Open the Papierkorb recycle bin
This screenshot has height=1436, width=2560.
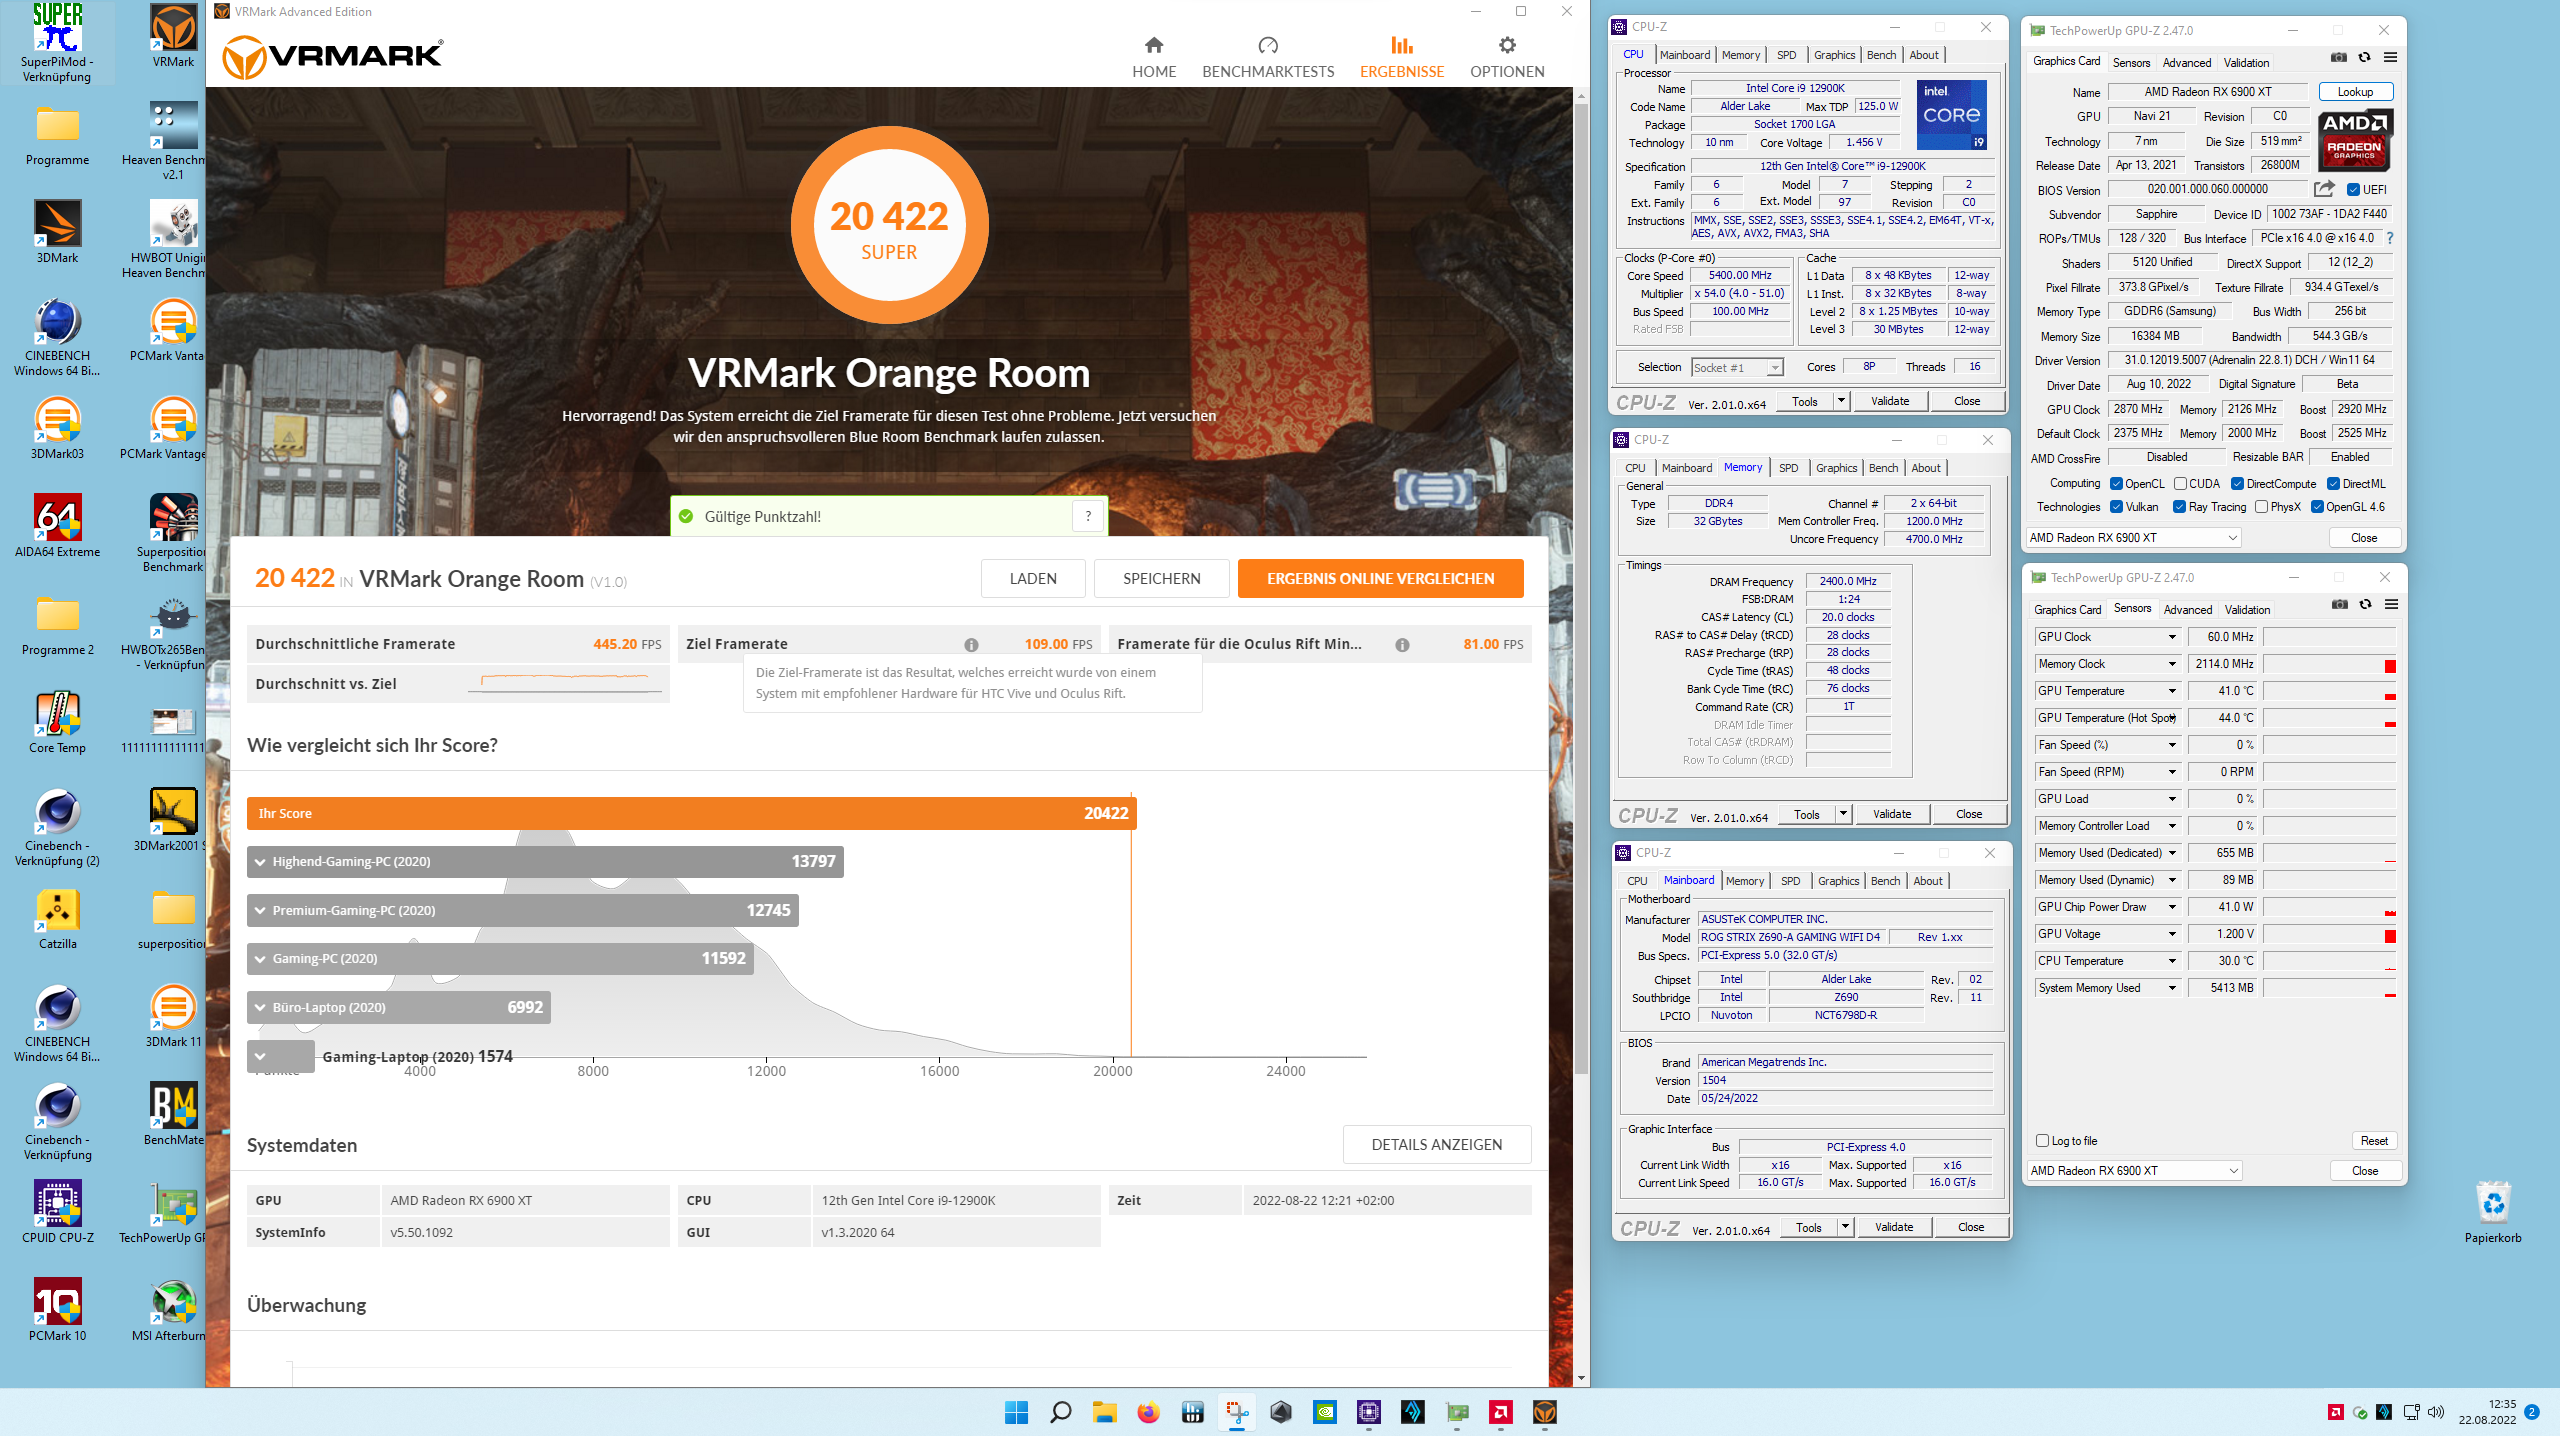(x=2493, y=1211)
